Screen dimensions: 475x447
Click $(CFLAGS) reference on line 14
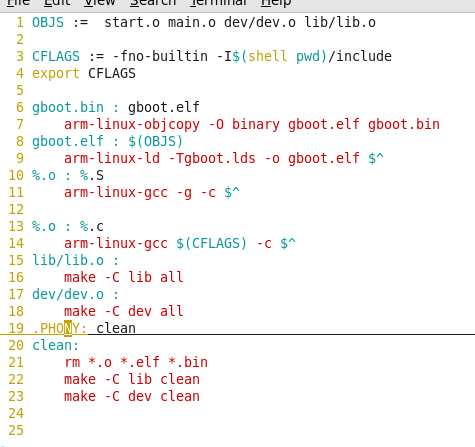pos(212,243)
